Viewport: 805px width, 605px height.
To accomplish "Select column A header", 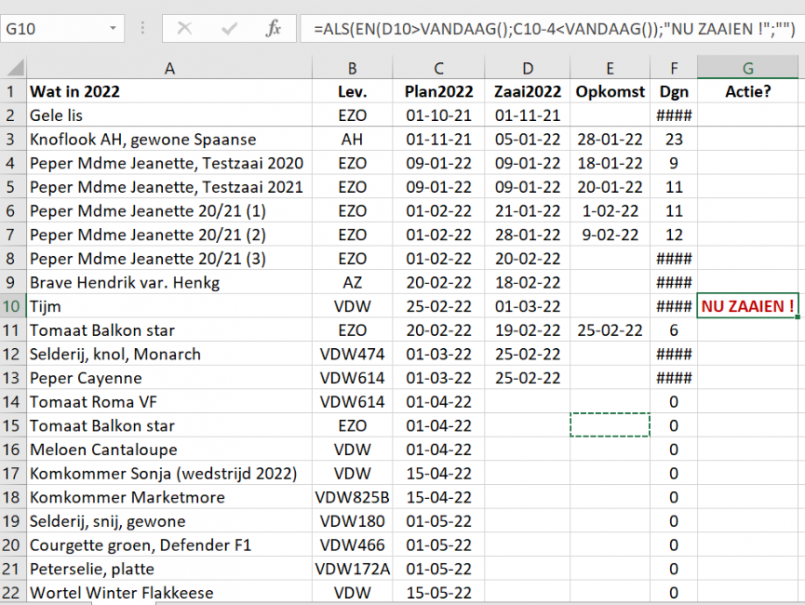I will (x=169, y=68).
